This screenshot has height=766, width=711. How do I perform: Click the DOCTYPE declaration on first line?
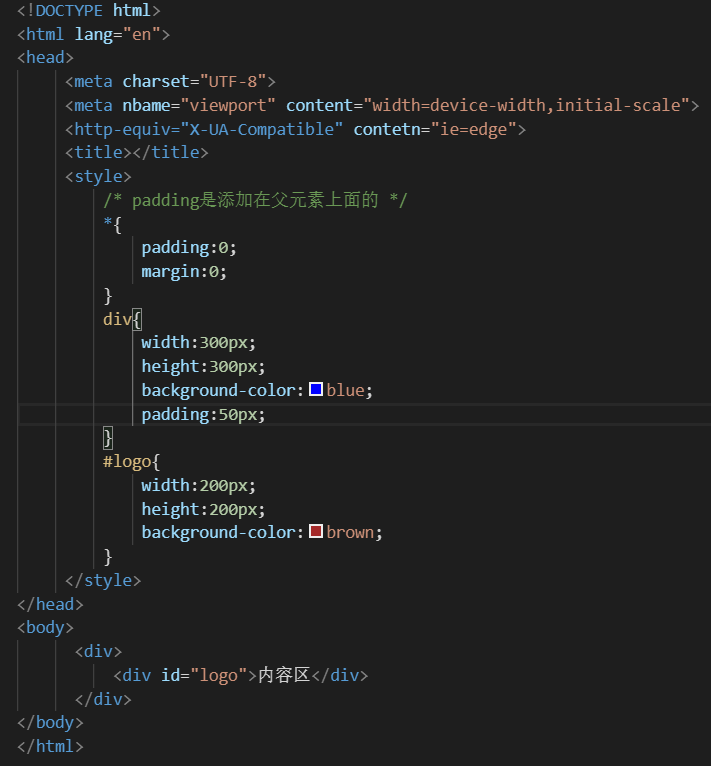[88, 10]
